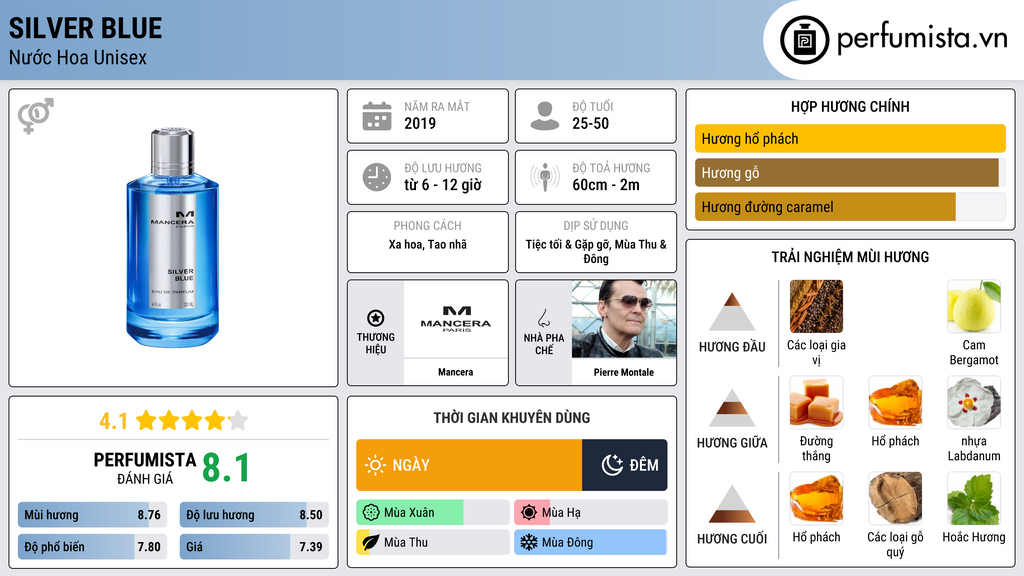
Task: Click the Silver Blue bottle image
Action: [173, 237]
